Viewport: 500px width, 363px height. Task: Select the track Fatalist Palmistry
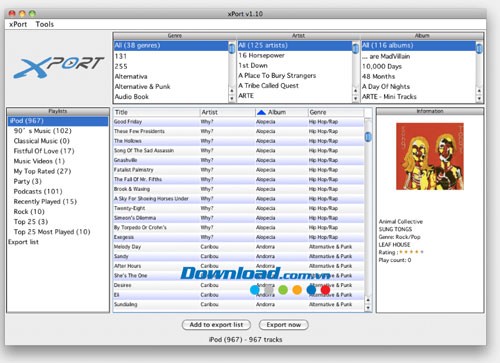239,170
